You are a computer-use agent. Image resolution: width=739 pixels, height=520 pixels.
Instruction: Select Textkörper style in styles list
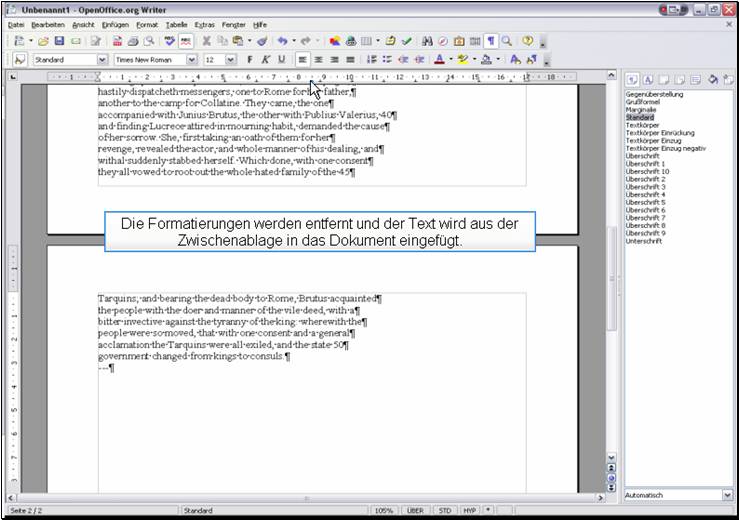[x=642, y=125]
